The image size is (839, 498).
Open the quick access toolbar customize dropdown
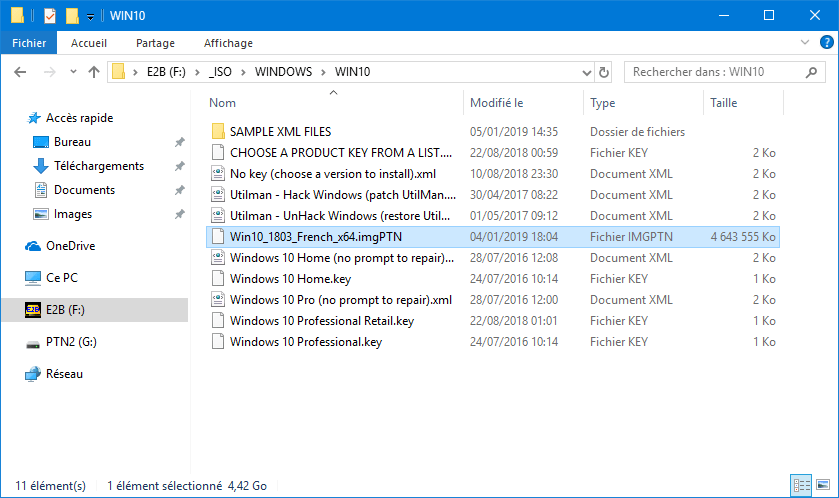(90, 17)
